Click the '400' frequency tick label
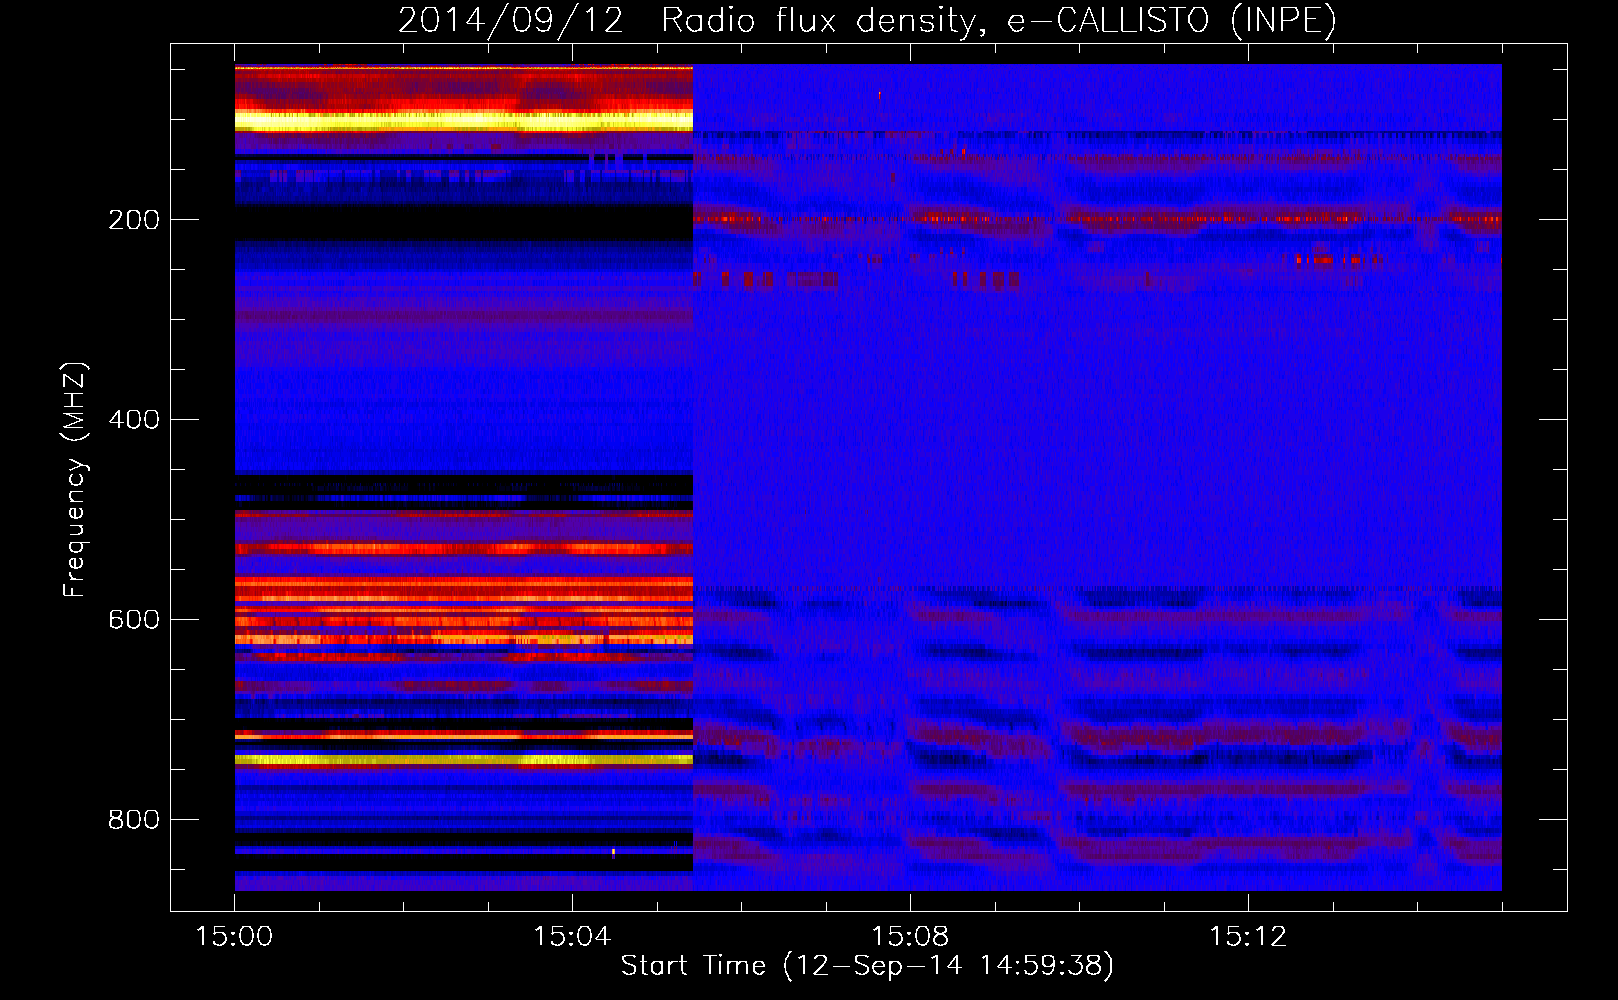Viewport: 1618px width, 1000px height. click(134, 420)
